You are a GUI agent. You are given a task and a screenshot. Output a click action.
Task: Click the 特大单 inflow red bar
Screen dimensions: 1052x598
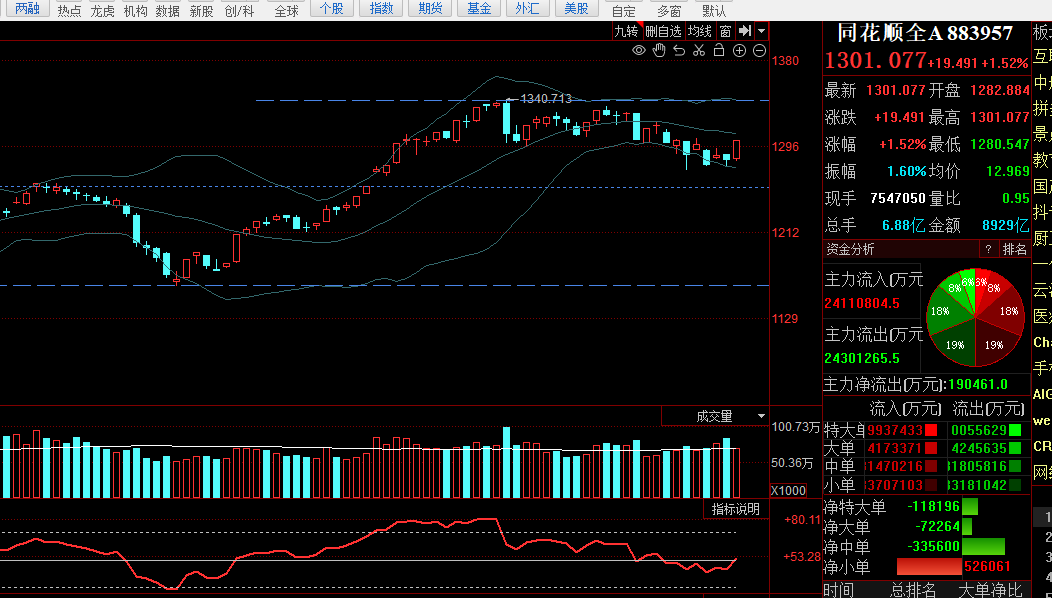coord(931,430)
